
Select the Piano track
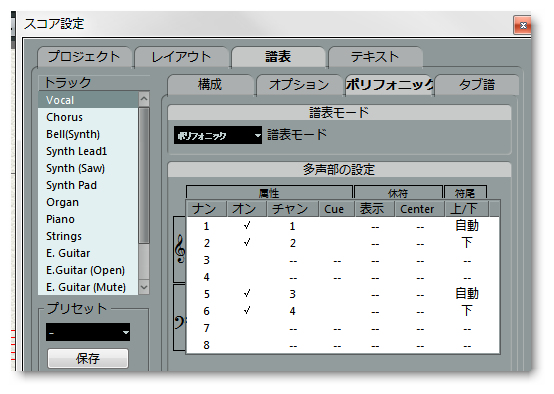tap(88, 219)
